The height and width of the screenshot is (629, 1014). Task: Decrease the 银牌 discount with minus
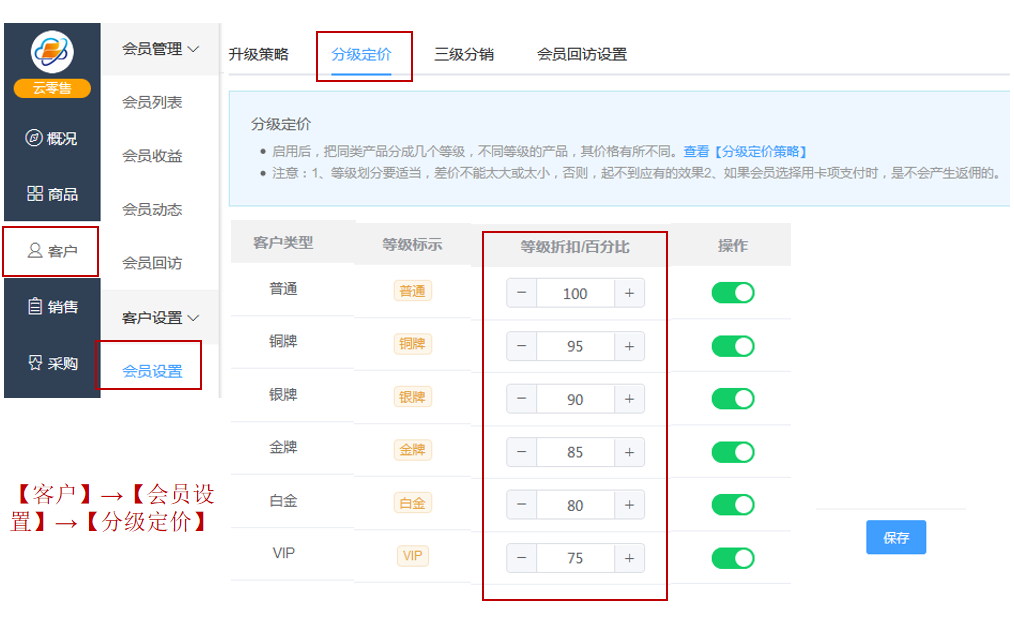521,399
